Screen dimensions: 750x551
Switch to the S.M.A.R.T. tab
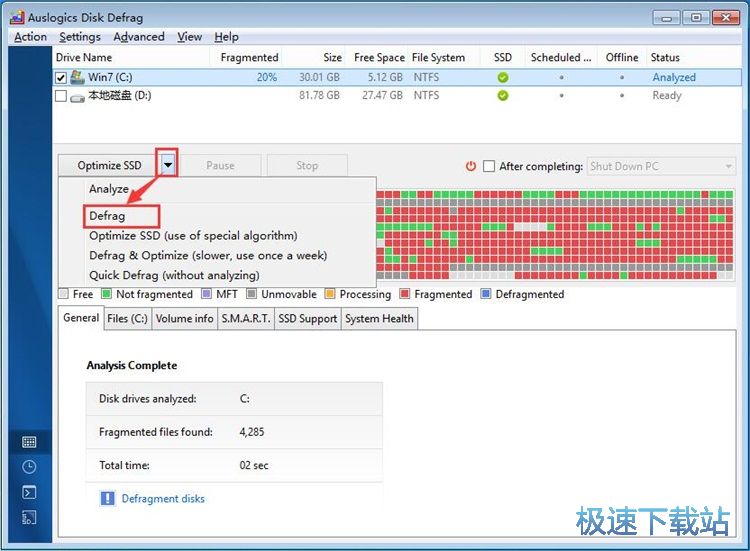(246, 319)
